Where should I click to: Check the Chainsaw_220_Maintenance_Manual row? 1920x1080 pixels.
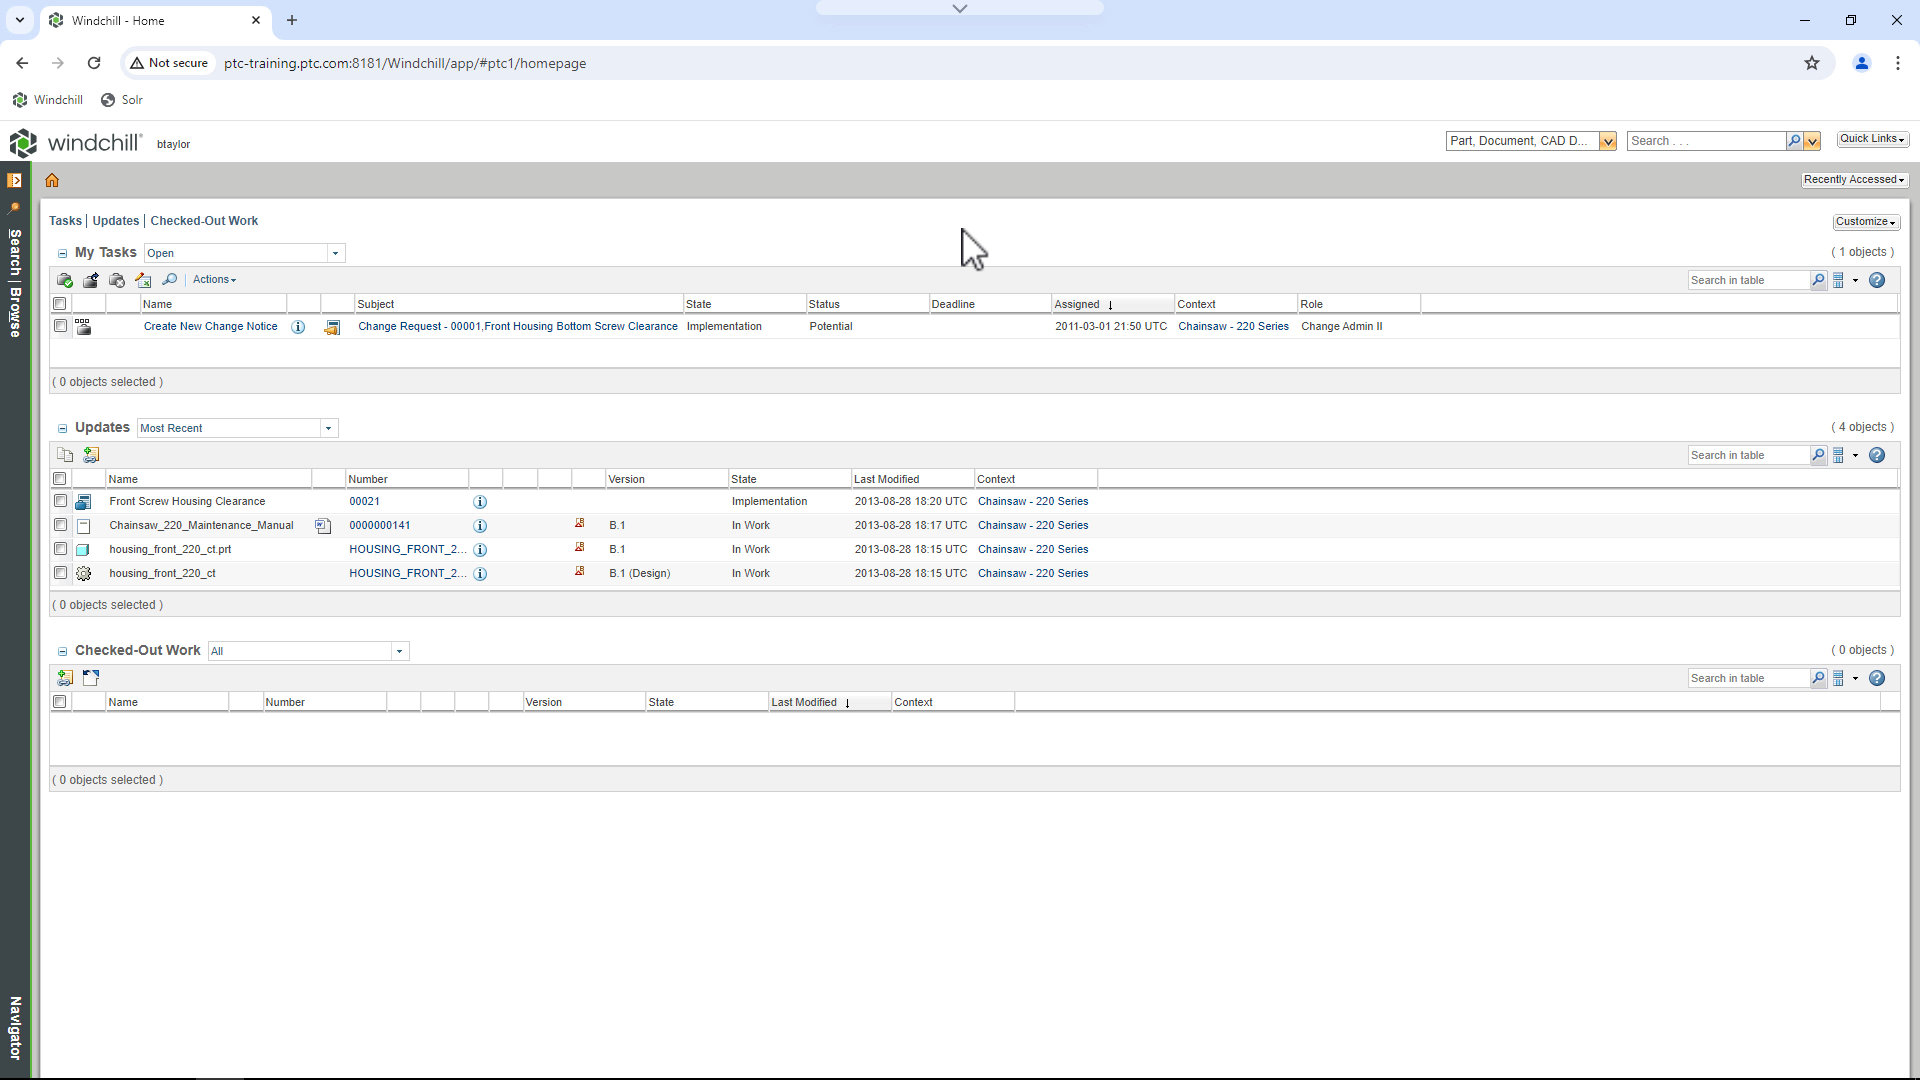(60, 525)
